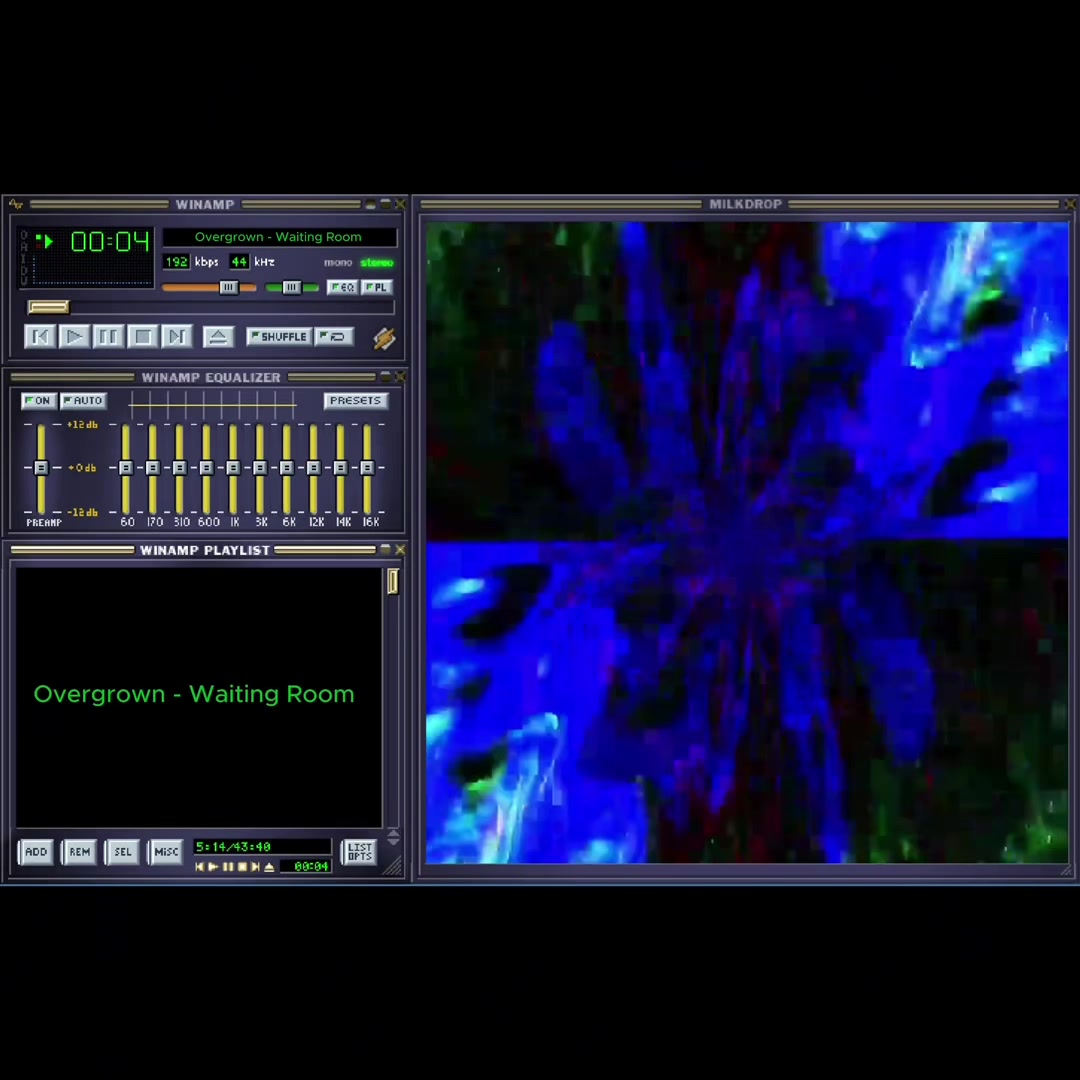This screenshot has height=1080, width=1080.
Task: Toggle the PL playlist window button
Action: coord(377,287)
